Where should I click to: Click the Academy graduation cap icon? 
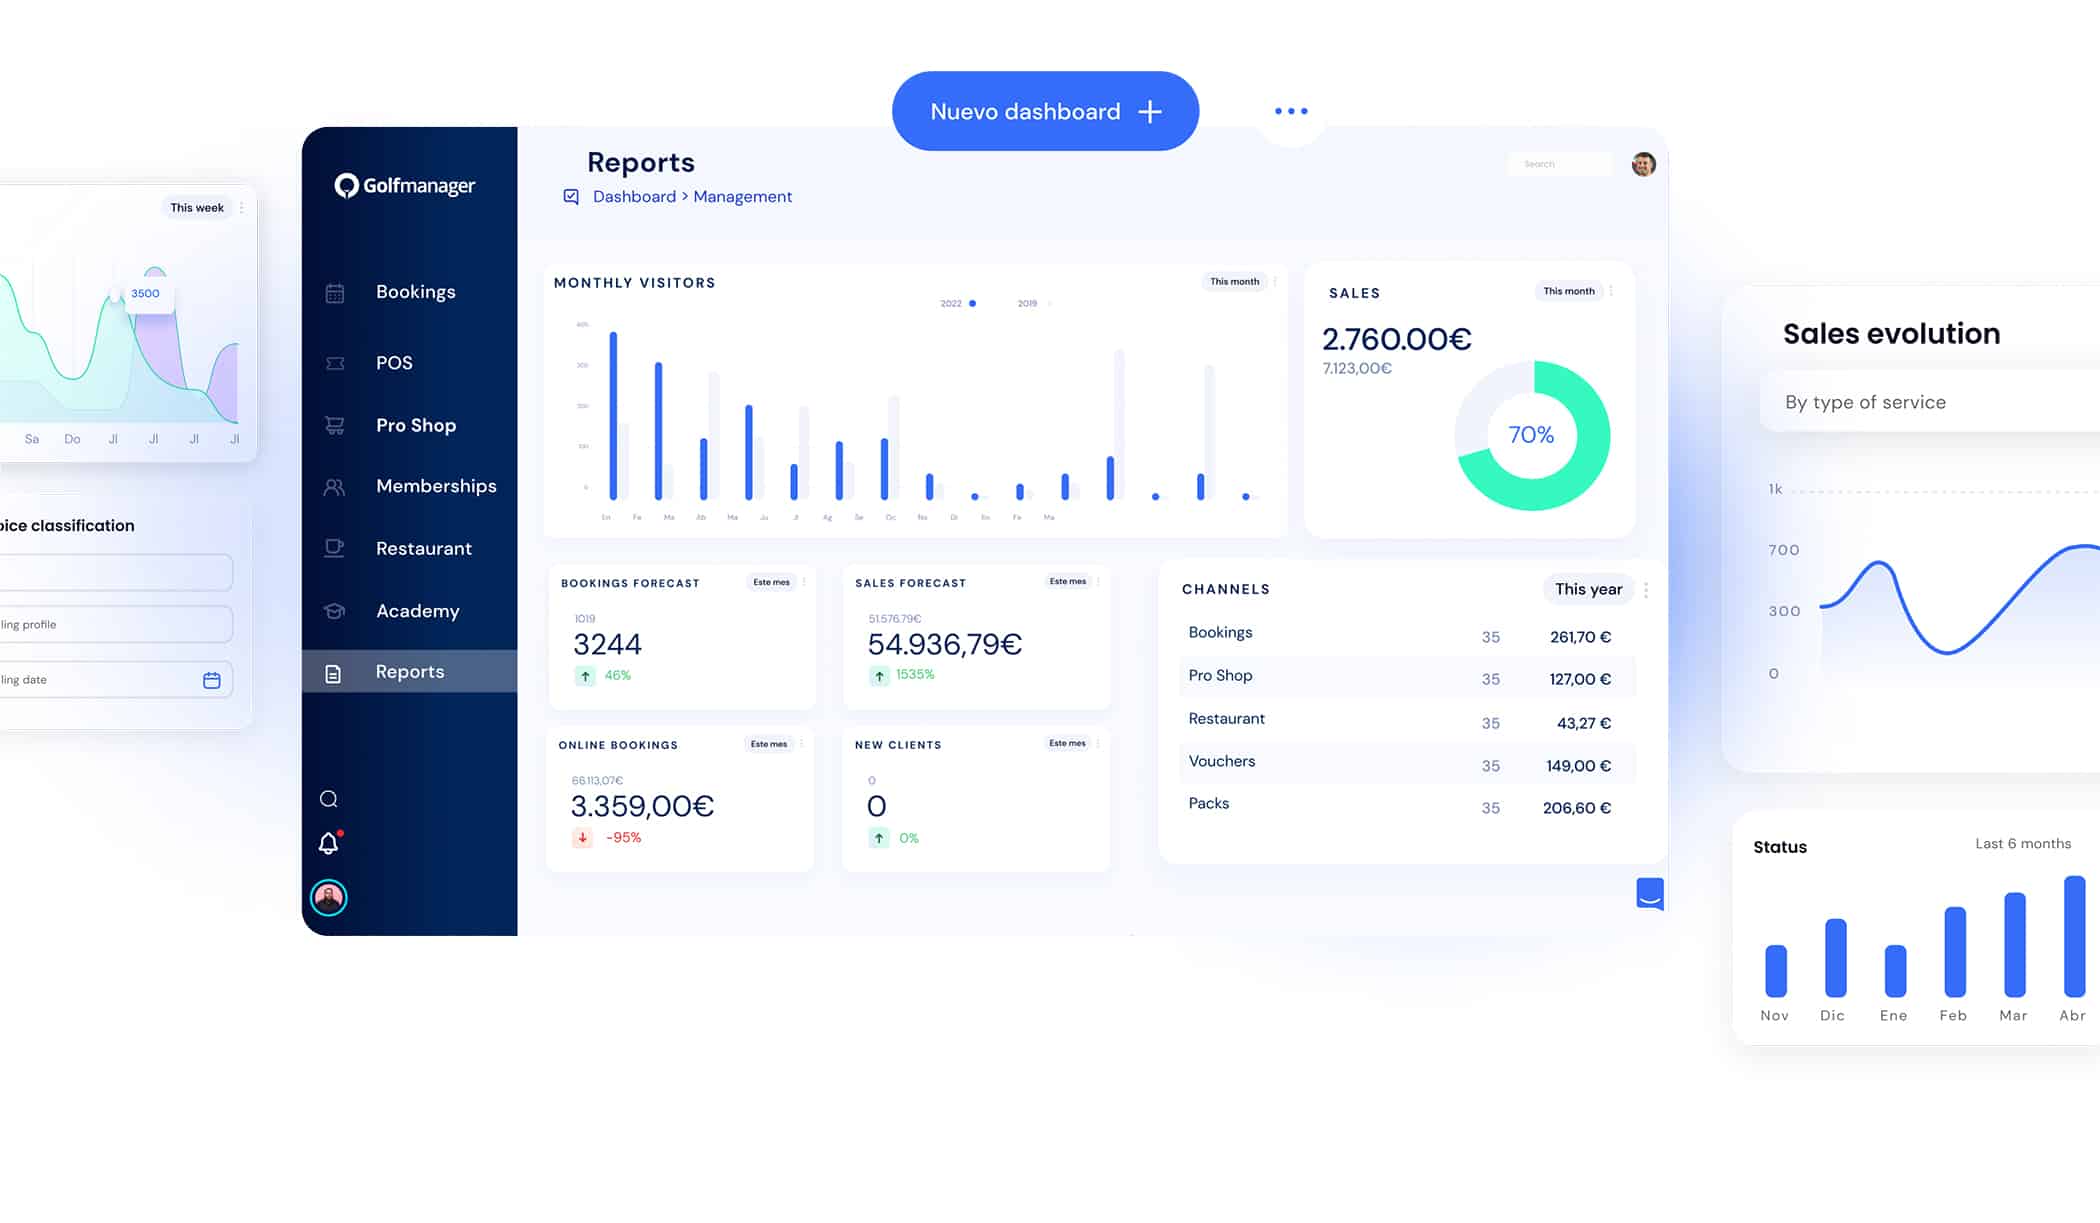pos(335,611)
